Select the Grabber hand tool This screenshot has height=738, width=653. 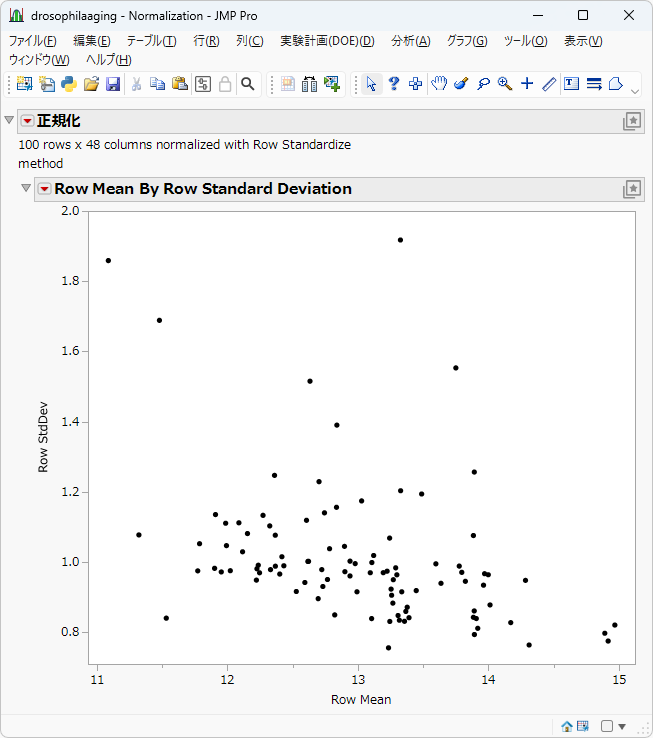439,84
